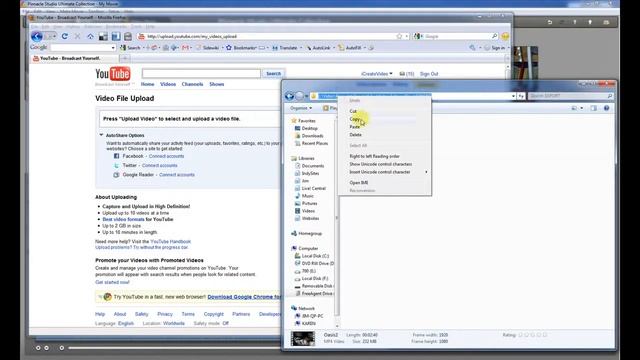
Task: Open the YouTube account name dropdown
Action: click(377, 74)
